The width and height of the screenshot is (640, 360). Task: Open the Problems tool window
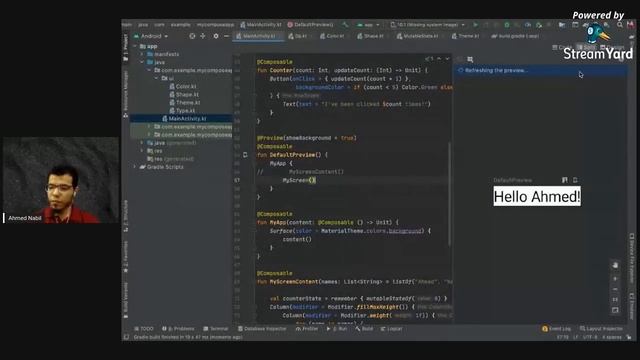pos(178,329)
